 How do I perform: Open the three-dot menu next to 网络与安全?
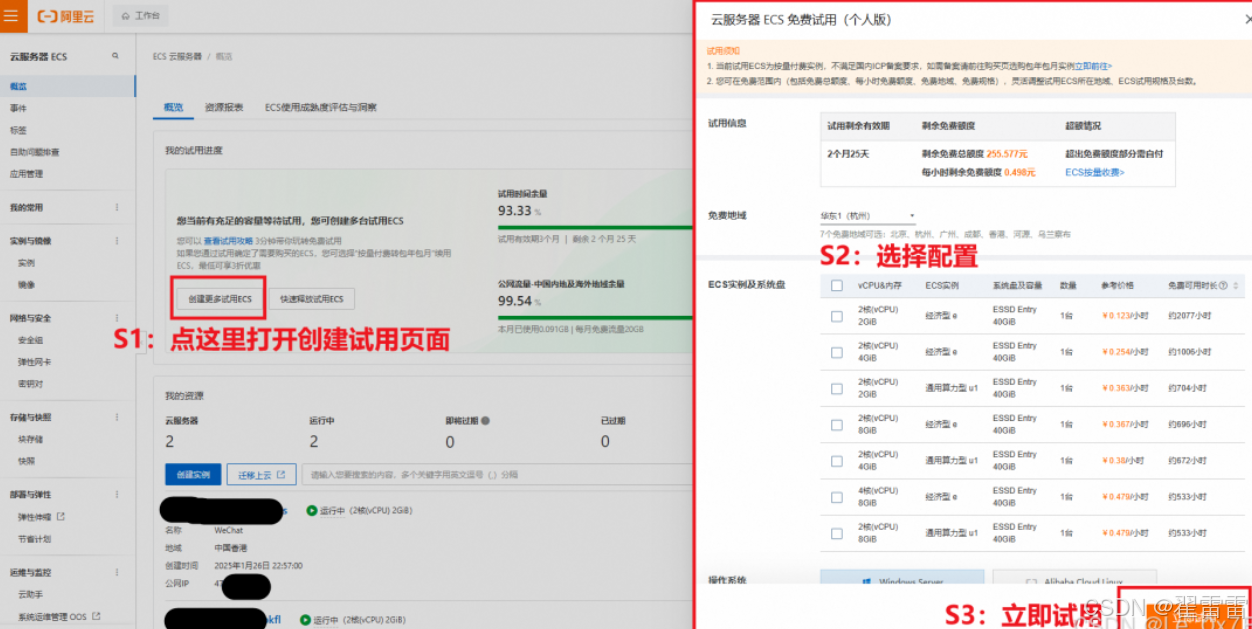coord(116,318)
